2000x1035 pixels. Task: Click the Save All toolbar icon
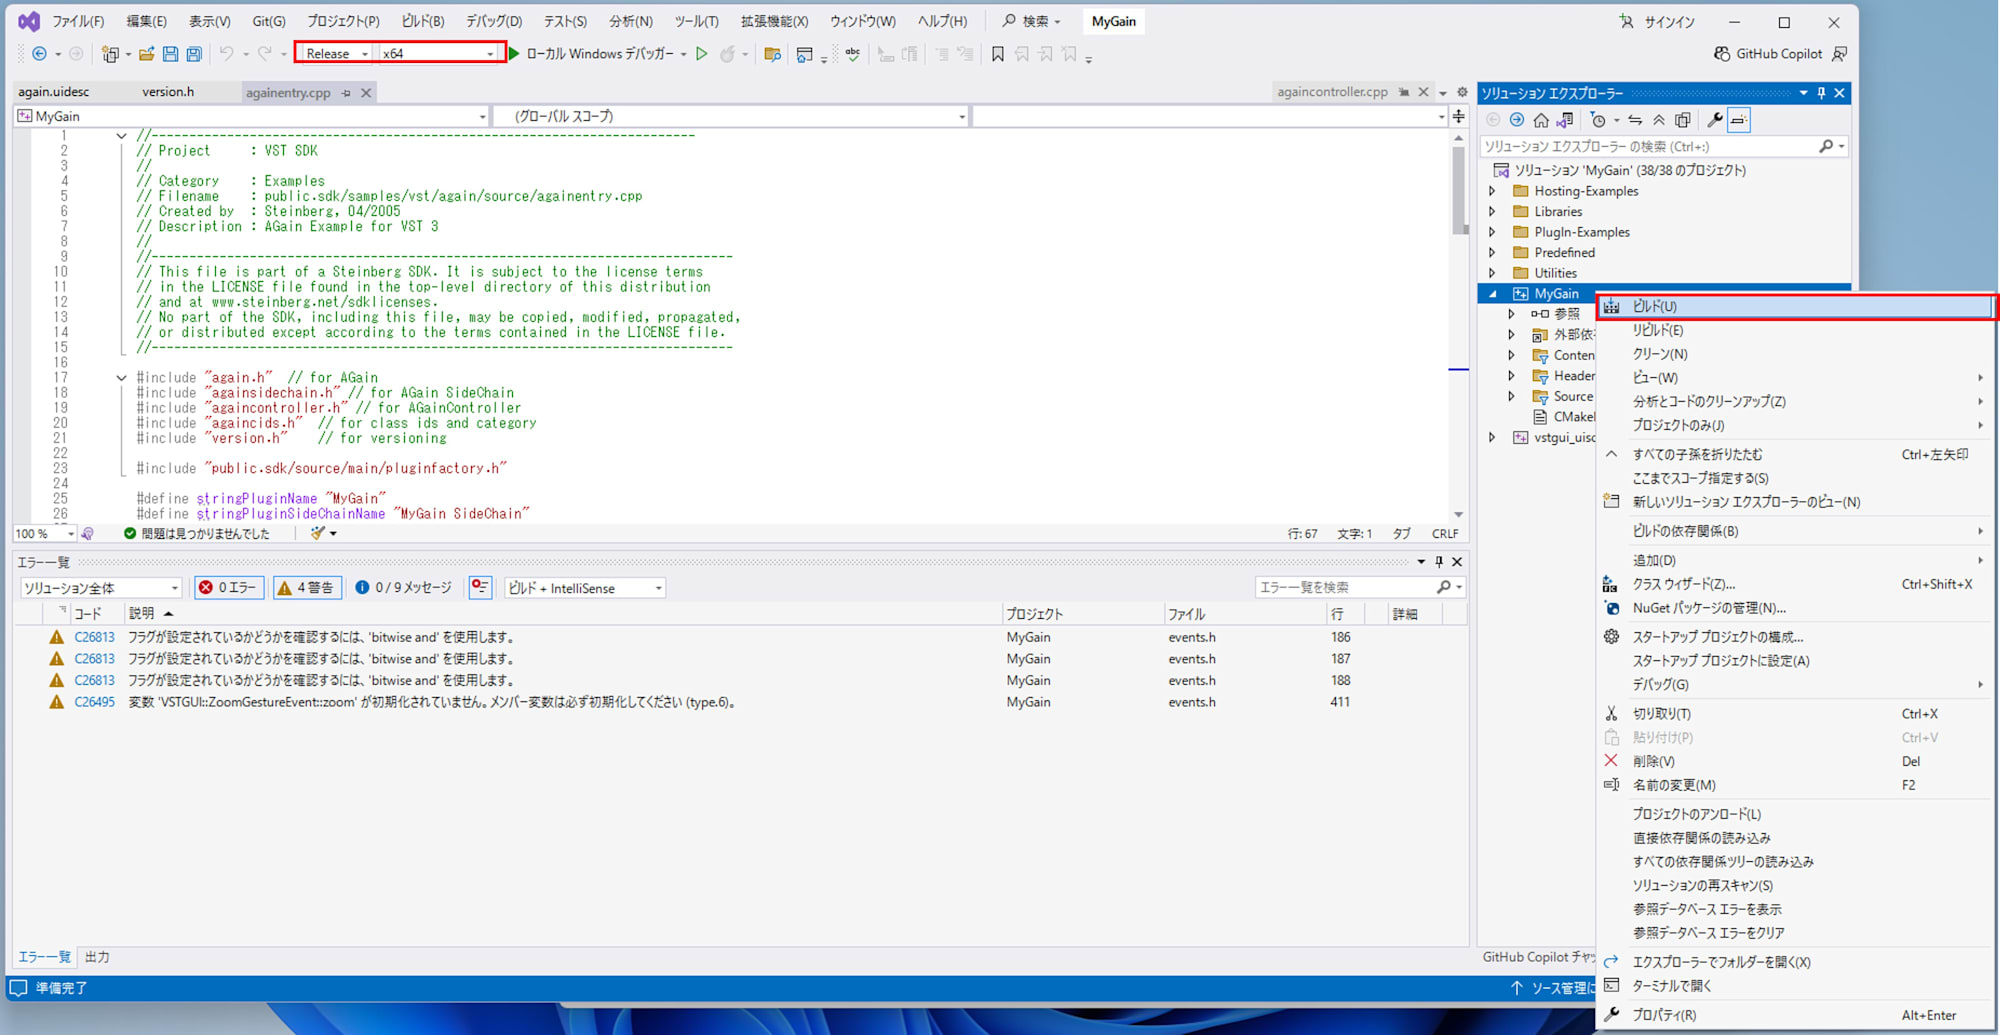tap(194, 54)
